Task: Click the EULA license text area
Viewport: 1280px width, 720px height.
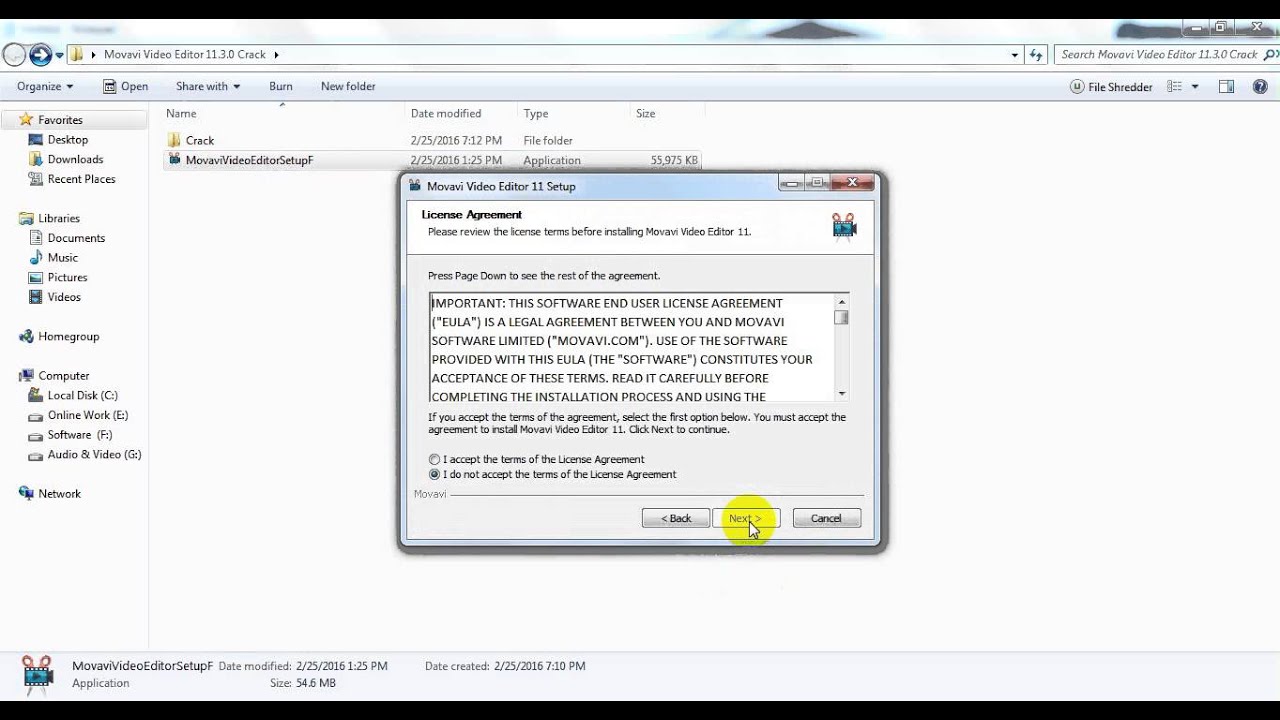Action: 632,348
